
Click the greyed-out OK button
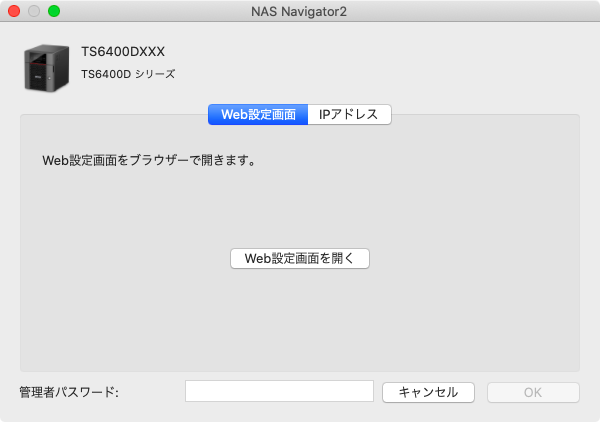click(x=532, y=392)
